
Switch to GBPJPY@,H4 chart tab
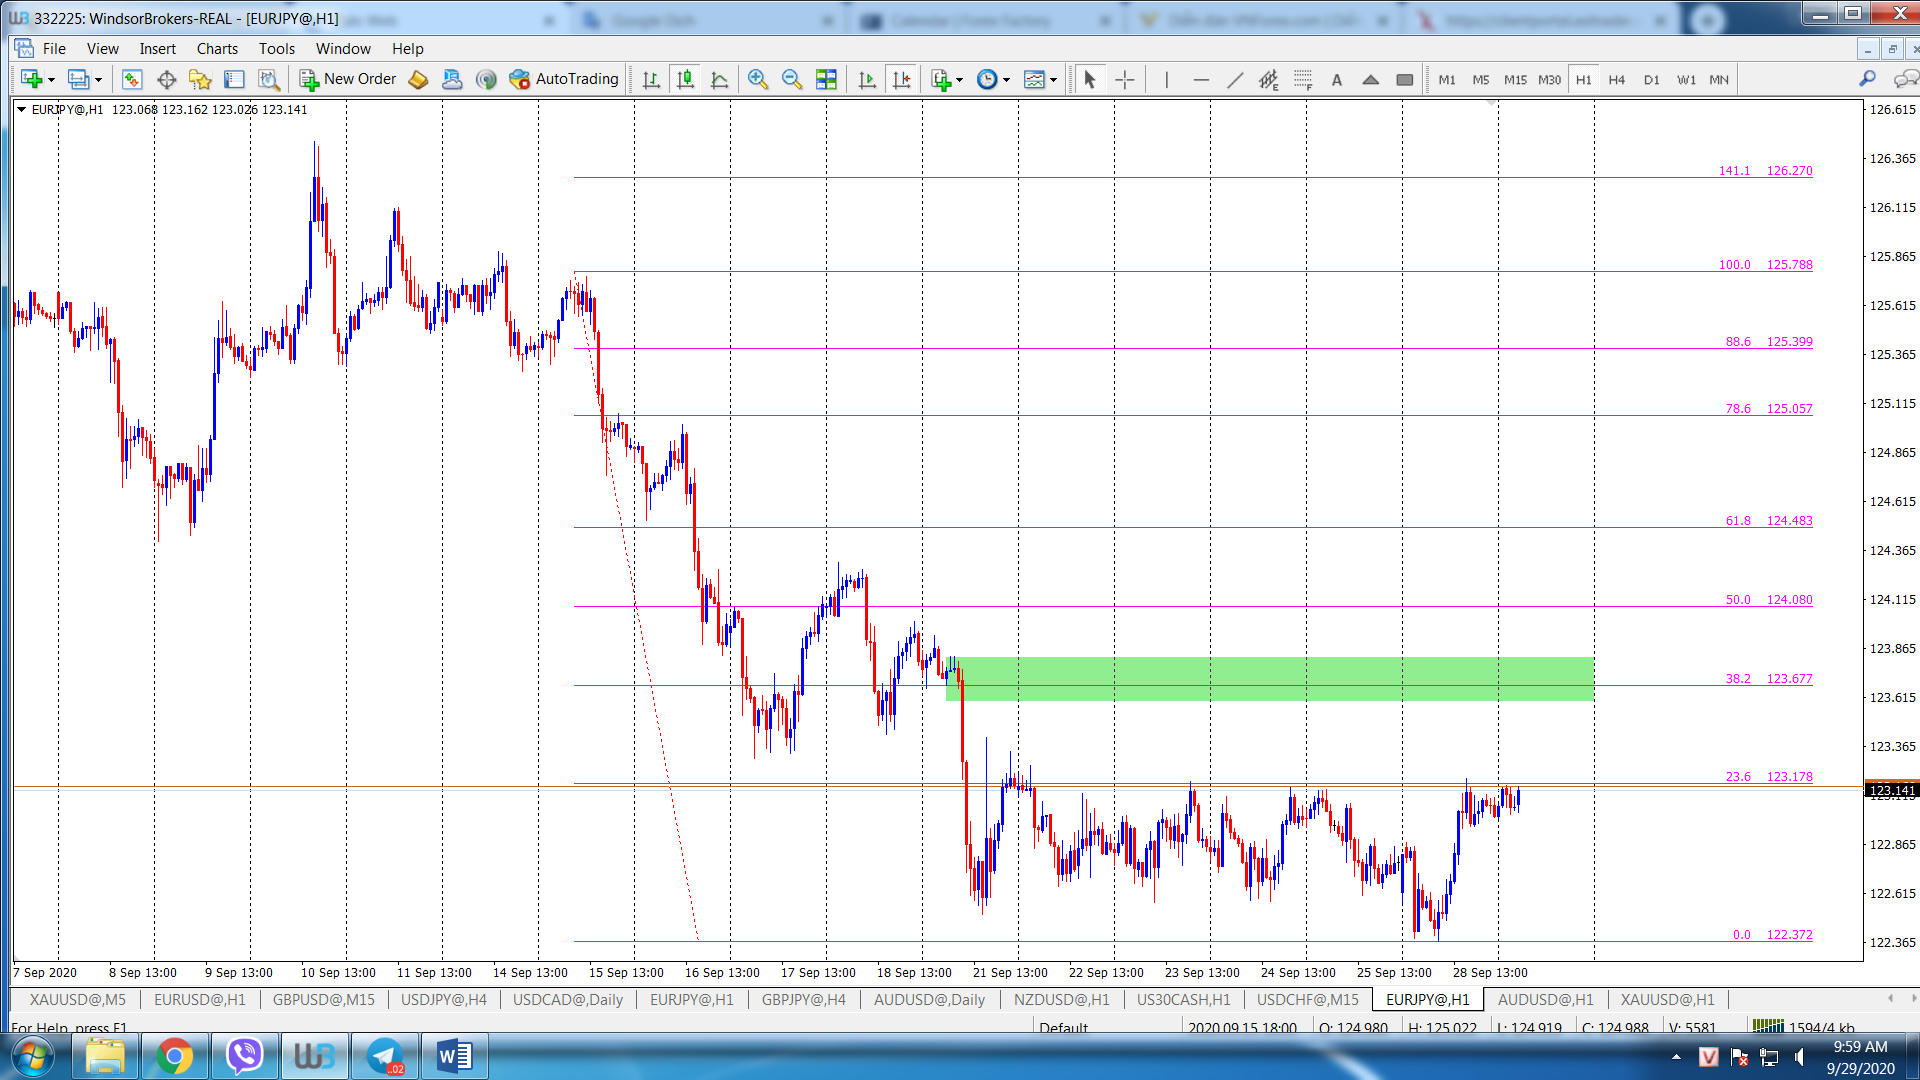[x=803, y=999]
